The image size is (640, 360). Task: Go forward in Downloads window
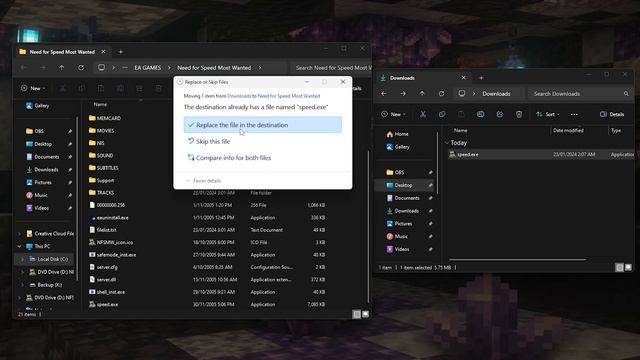click(x=403, y=93)
